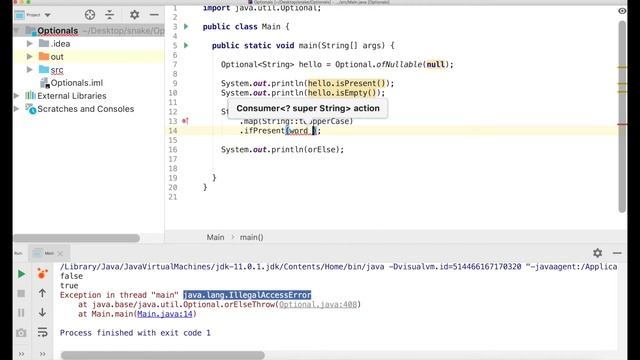640x360 pixels.
Task: Click the down stack trace arrow
Action: click(42, 312)
